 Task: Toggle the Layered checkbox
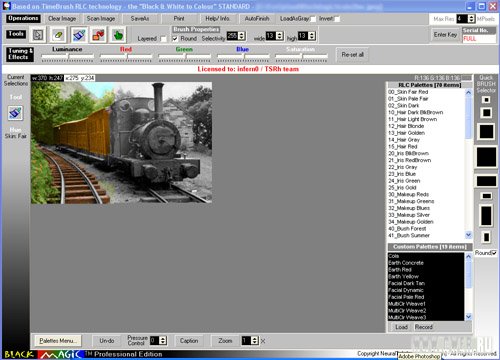163,39
